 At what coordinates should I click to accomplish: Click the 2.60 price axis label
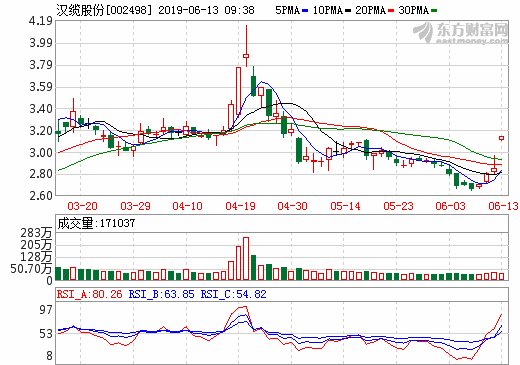(x=41, y=196)
